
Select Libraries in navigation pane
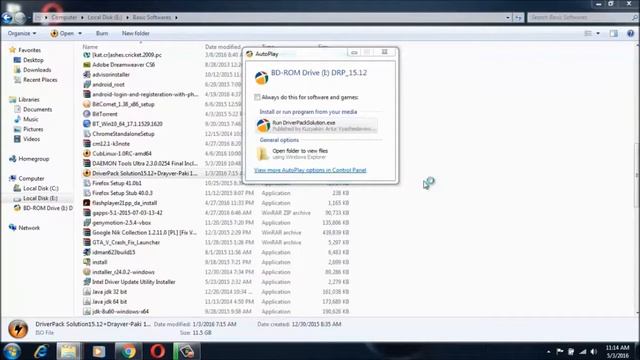[29, 100]
